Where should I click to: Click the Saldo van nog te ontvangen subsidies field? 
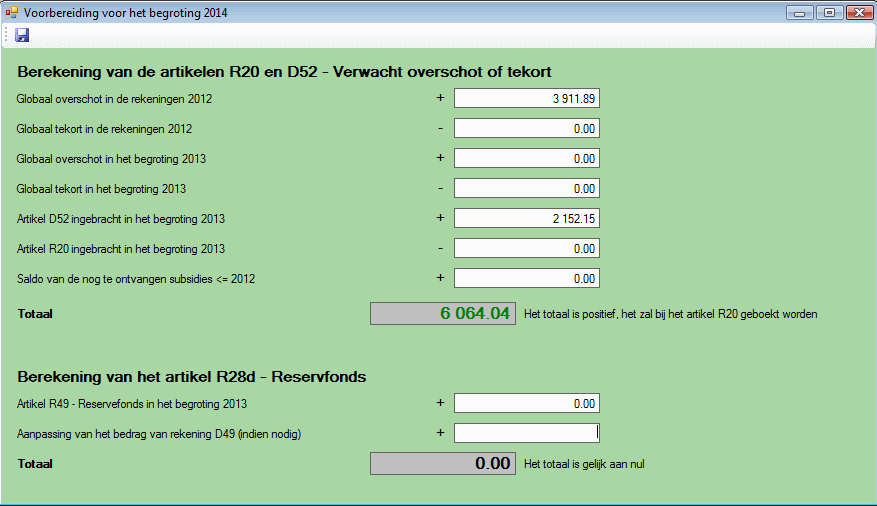[527, 278]
